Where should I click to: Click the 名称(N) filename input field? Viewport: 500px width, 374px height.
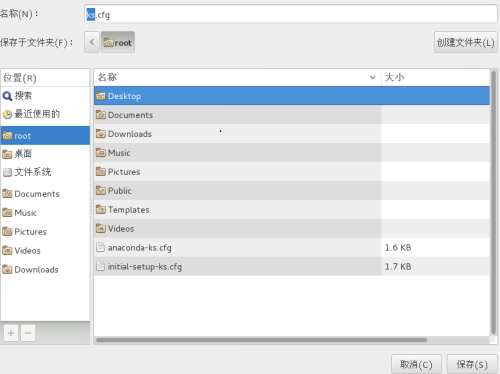point(291,14)
